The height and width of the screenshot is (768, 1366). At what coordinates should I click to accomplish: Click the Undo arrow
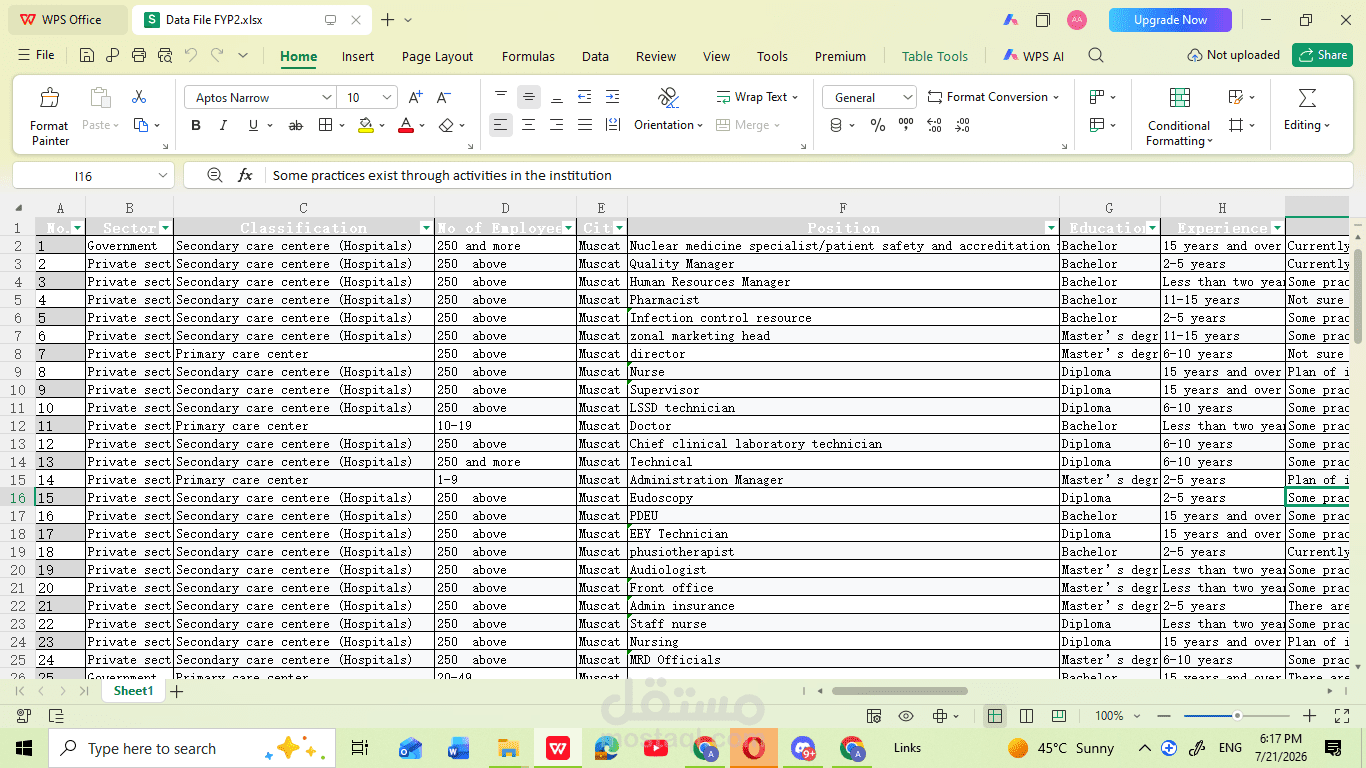(191, 55)
